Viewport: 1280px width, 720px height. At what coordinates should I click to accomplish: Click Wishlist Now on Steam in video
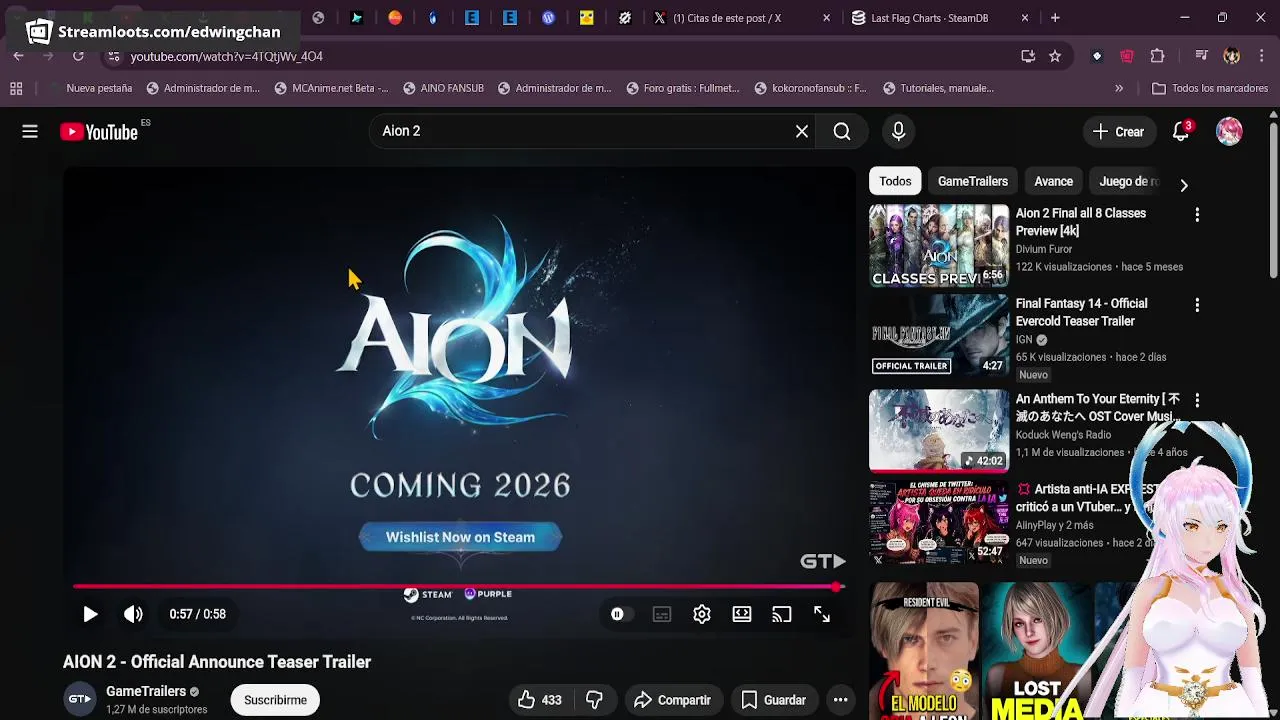pyautogui.click(x=460, y=537)
